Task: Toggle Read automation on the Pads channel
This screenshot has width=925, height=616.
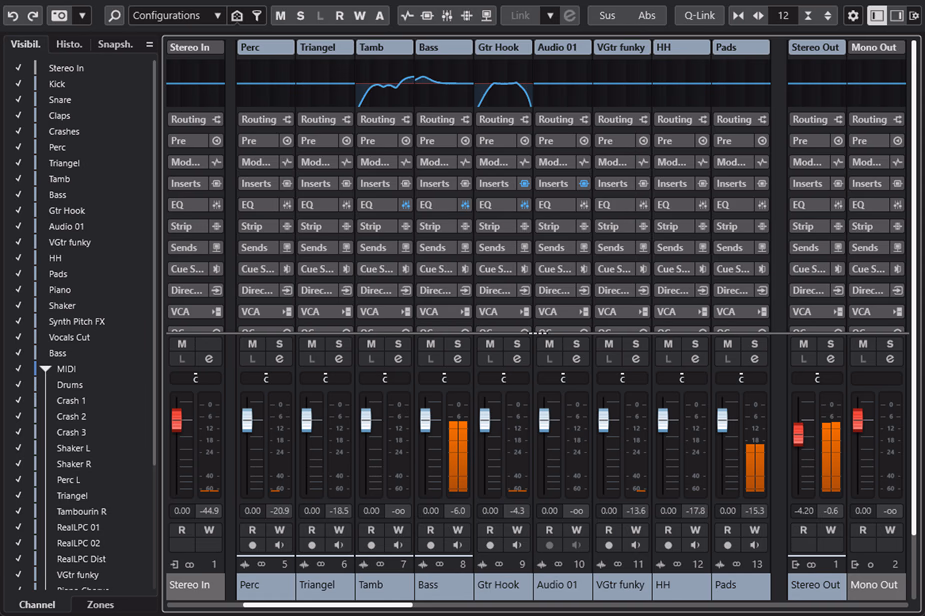Action: 727,530
